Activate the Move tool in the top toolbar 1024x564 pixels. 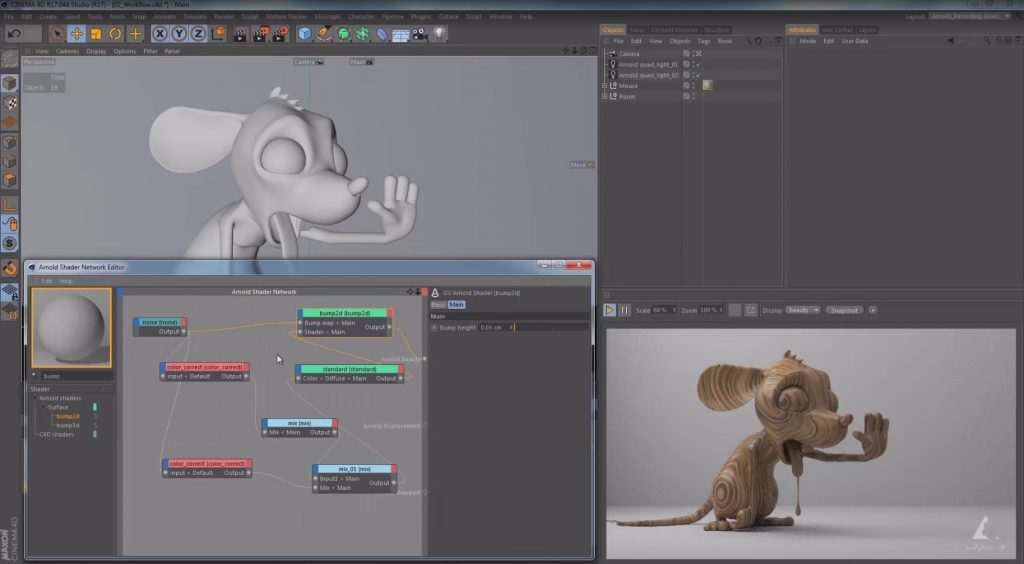(76, 33)
